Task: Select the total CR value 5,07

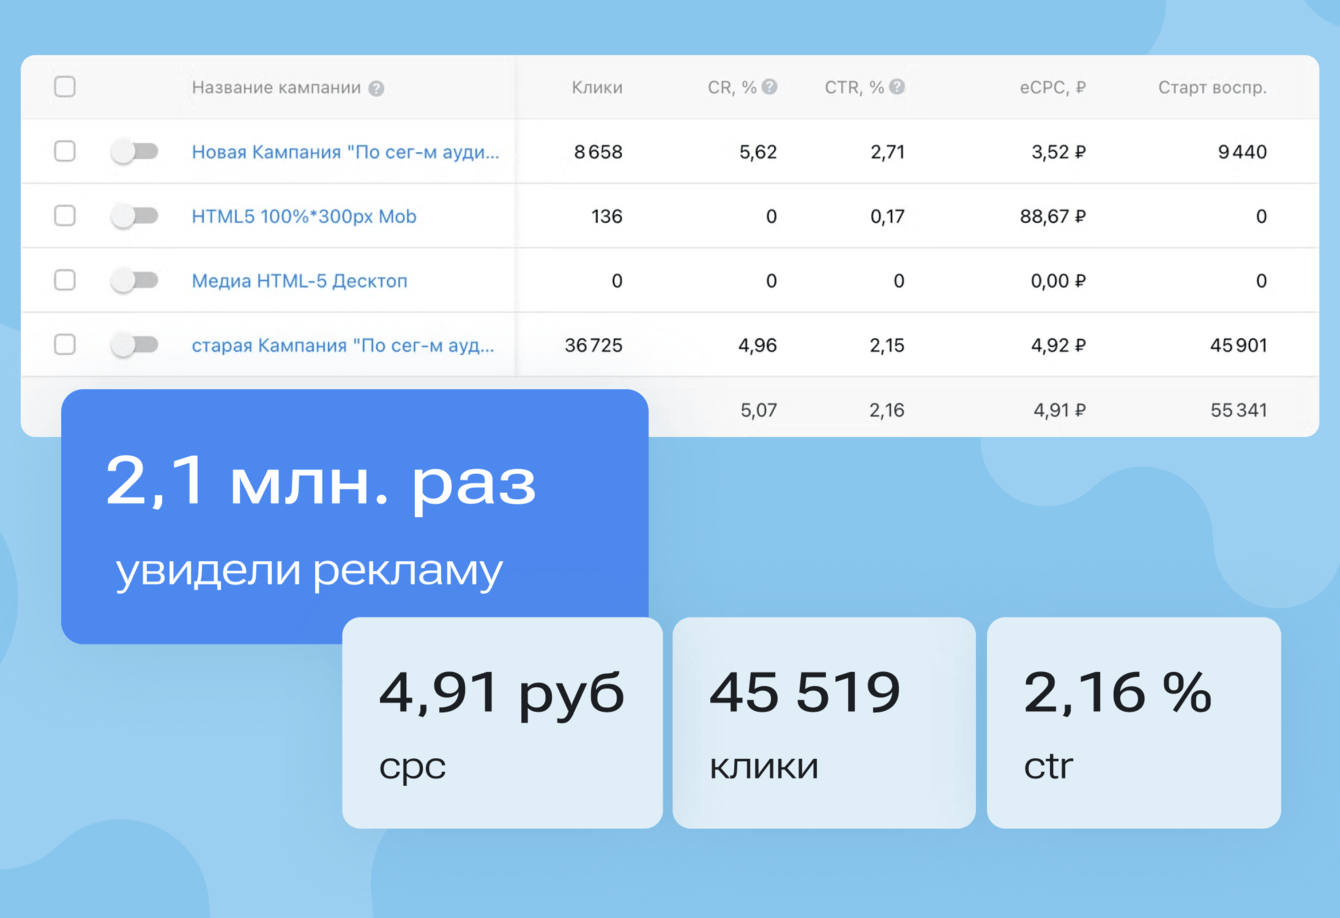Action: (x=758, y=410)
